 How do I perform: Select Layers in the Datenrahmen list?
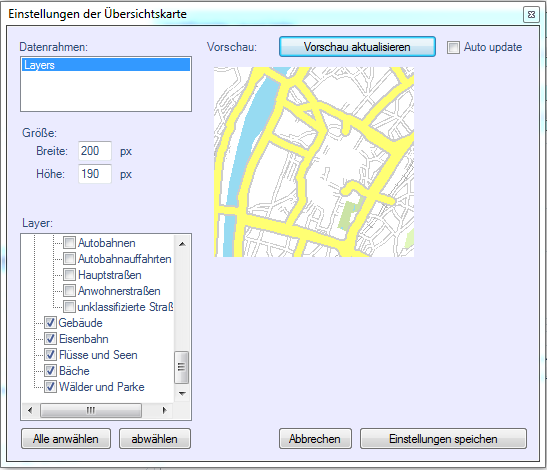(x=106, y=65)
